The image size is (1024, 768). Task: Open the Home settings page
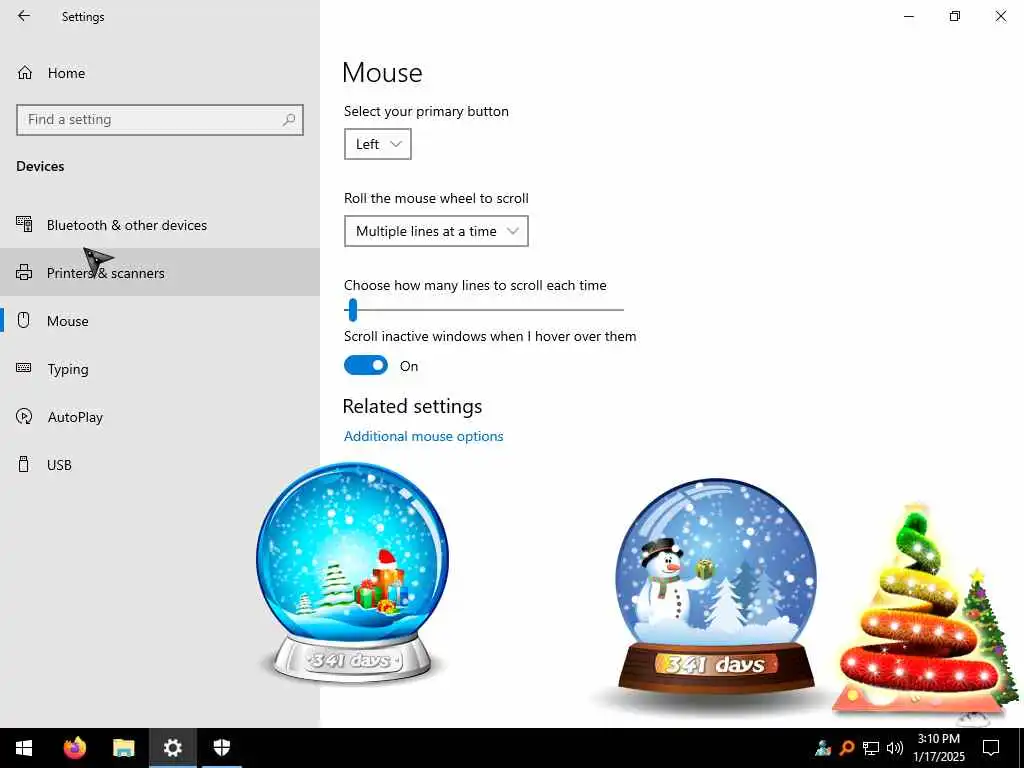tap(160, 73)
